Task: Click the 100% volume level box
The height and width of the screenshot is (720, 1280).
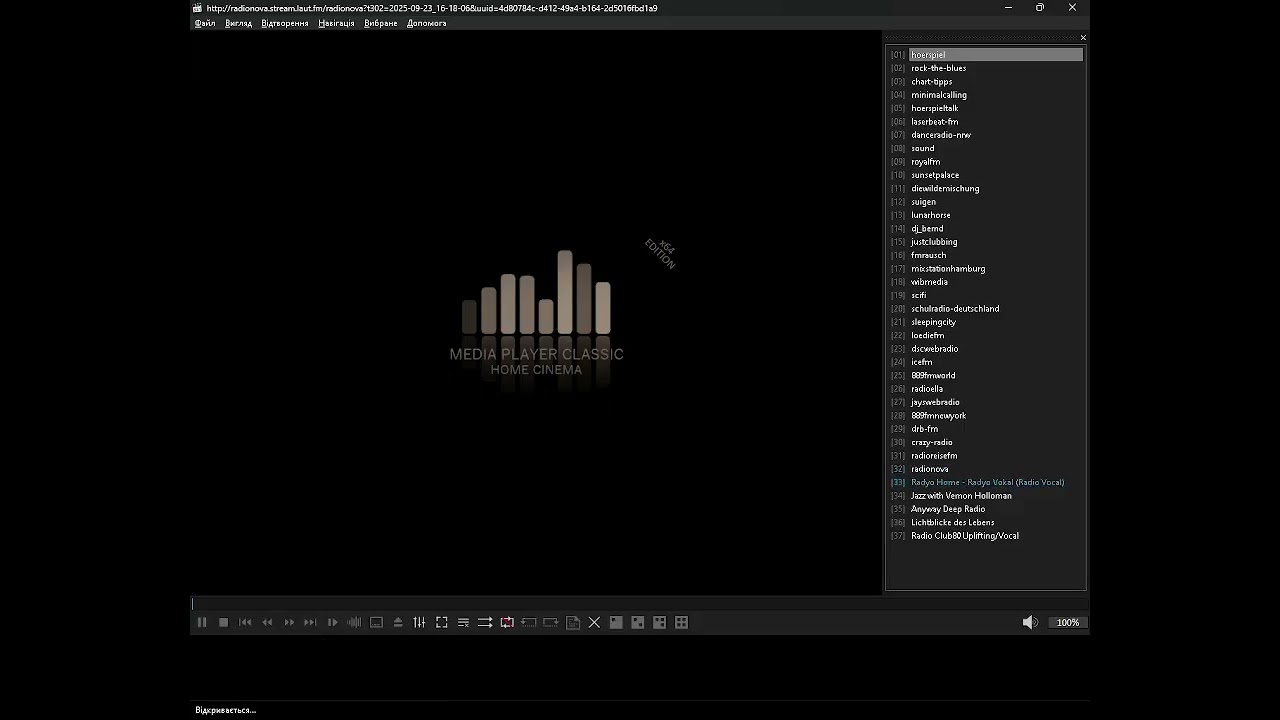Action: [1068, 622]
